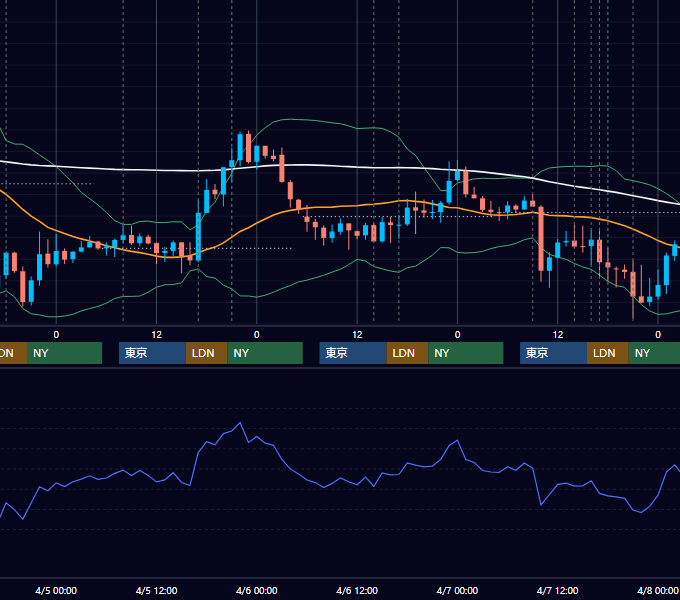Screen dimensions: 680x600
Task: Click the 4/5 12:00 time axis label
Action: (156, 590)
